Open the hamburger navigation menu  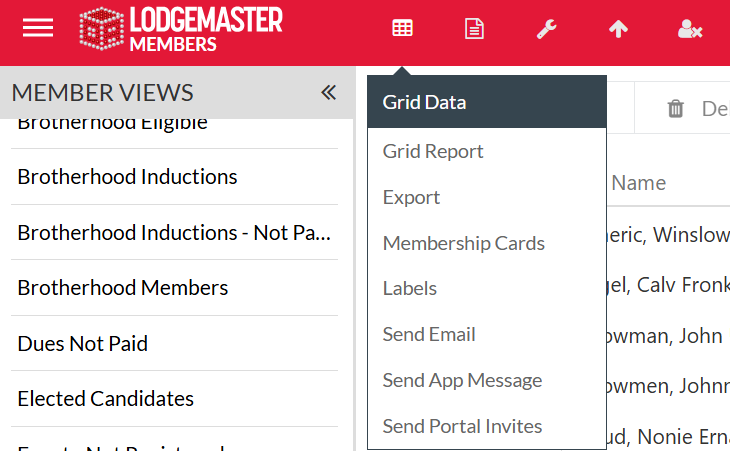pyautogui.click(x=38, y=28)
